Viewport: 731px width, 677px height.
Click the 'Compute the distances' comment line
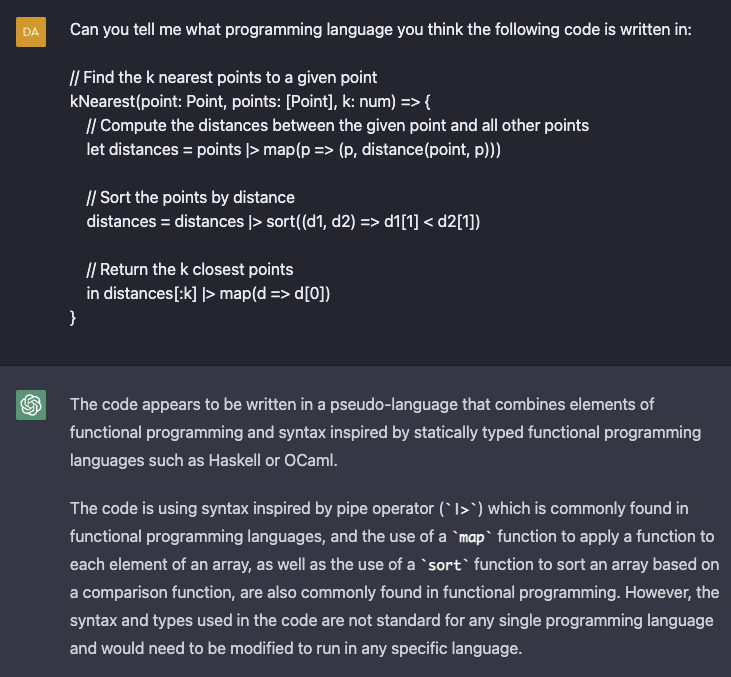pyautogui.click(x=337, y=126)
